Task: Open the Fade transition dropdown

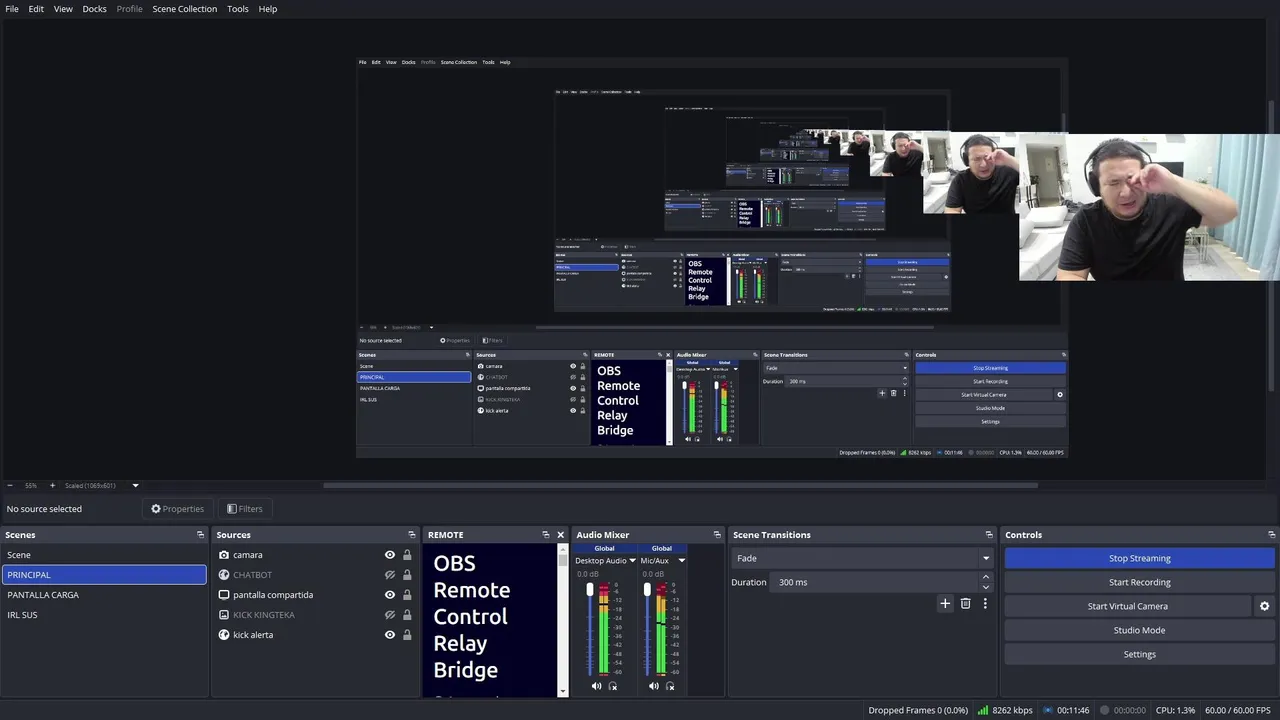Action: (862, 558)
